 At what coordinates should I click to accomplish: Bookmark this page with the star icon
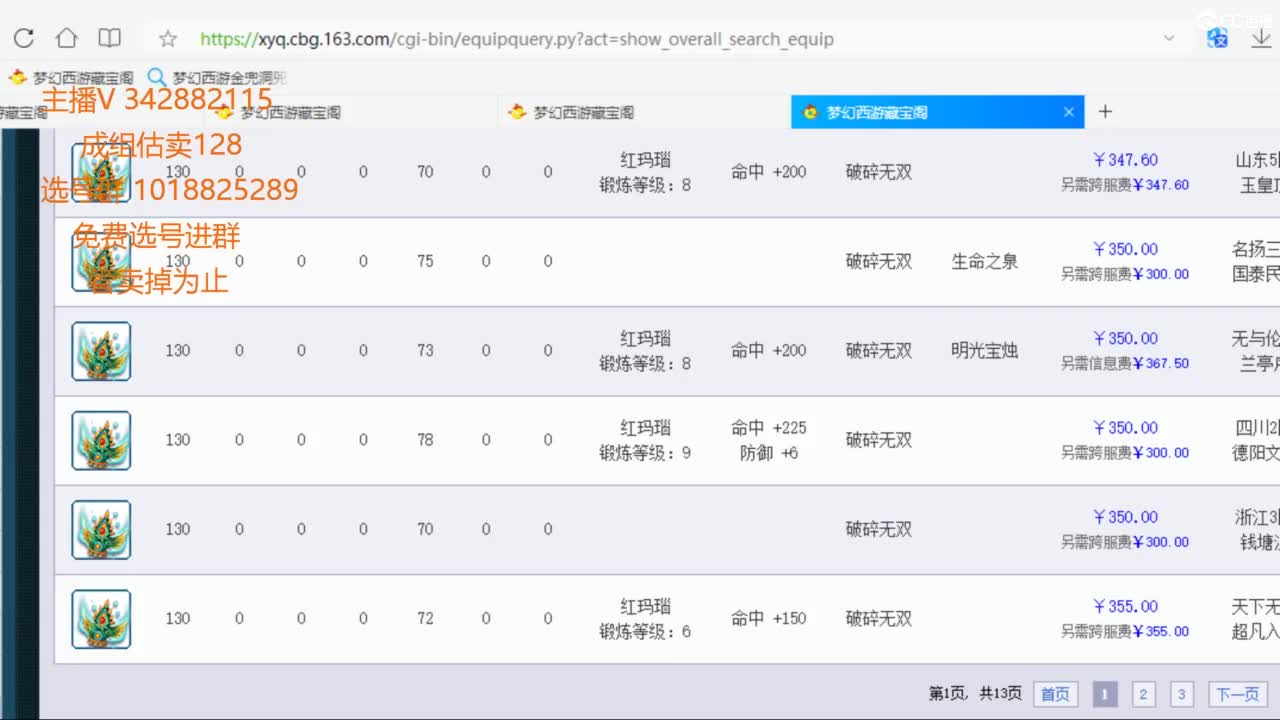tap(168, 39)
